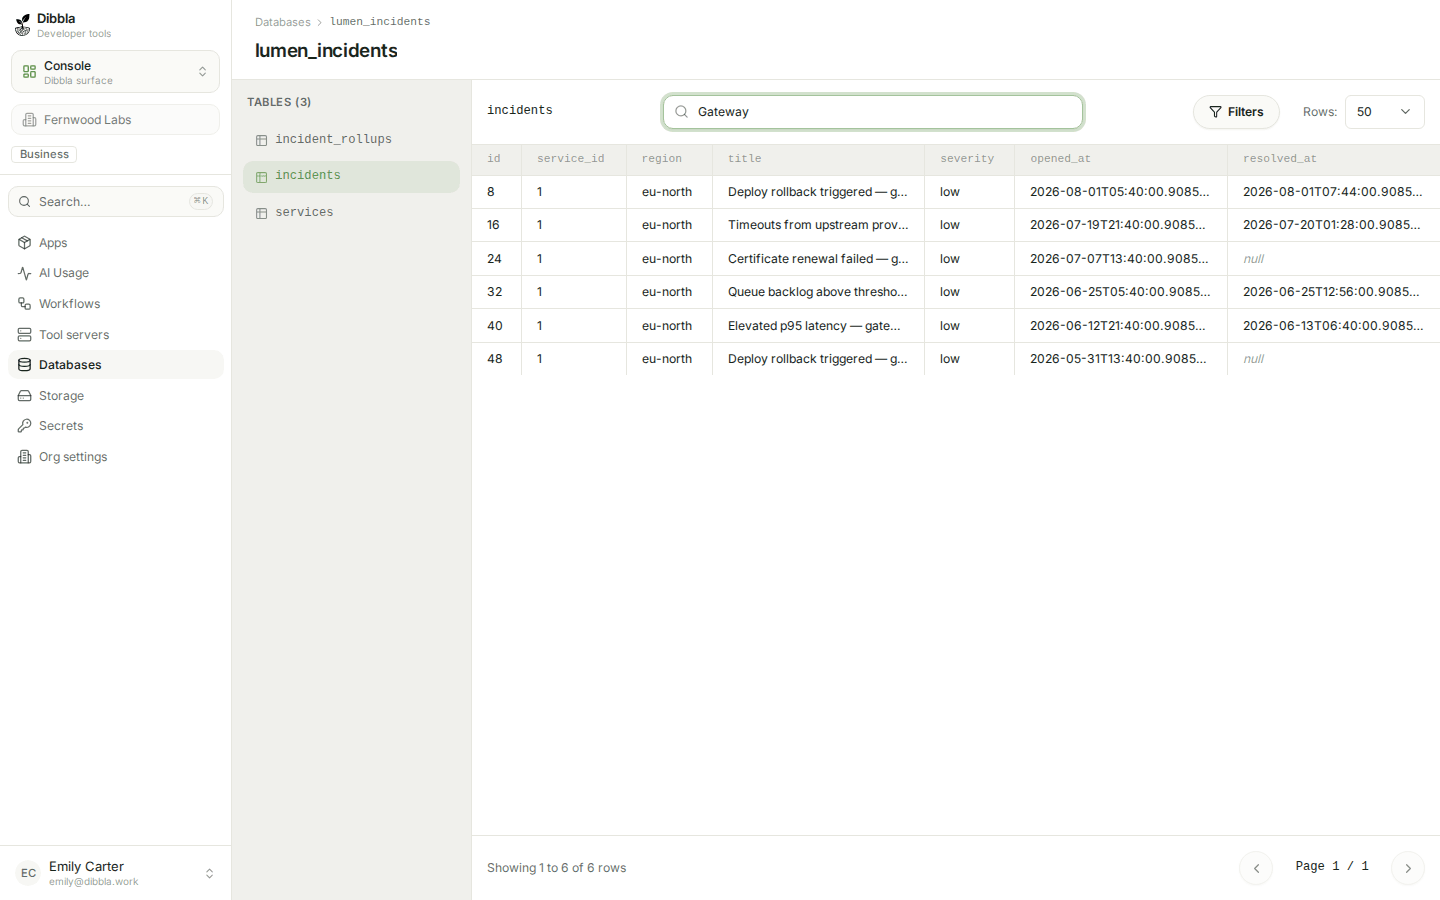
Task: Click the EC user avatar
Action: point(28,873)
